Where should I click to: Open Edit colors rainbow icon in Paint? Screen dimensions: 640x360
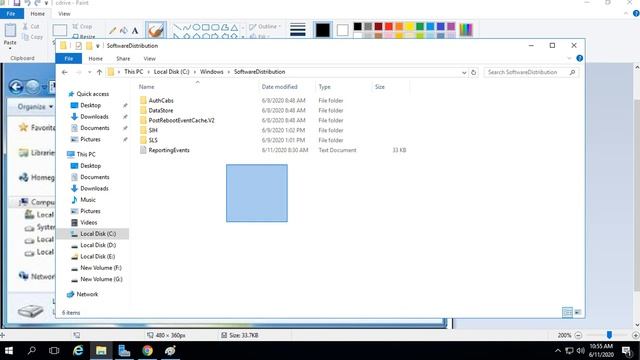point(465,30)
